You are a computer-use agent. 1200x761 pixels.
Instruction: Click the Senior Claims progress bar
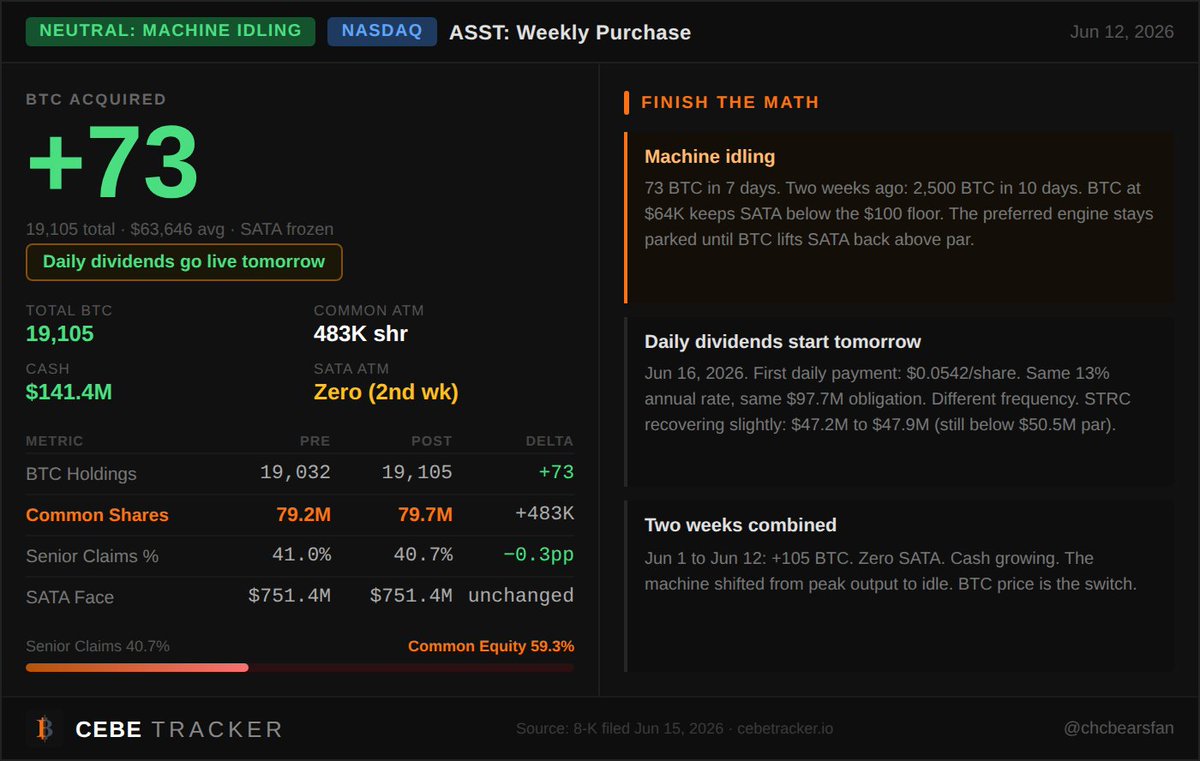[x=300, y=667]
